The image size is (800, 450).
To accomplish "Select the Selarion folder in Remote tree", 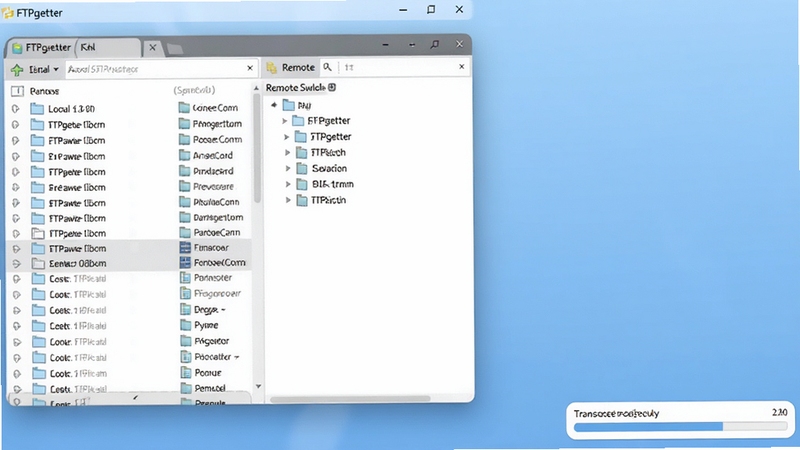I will point(322,168).
